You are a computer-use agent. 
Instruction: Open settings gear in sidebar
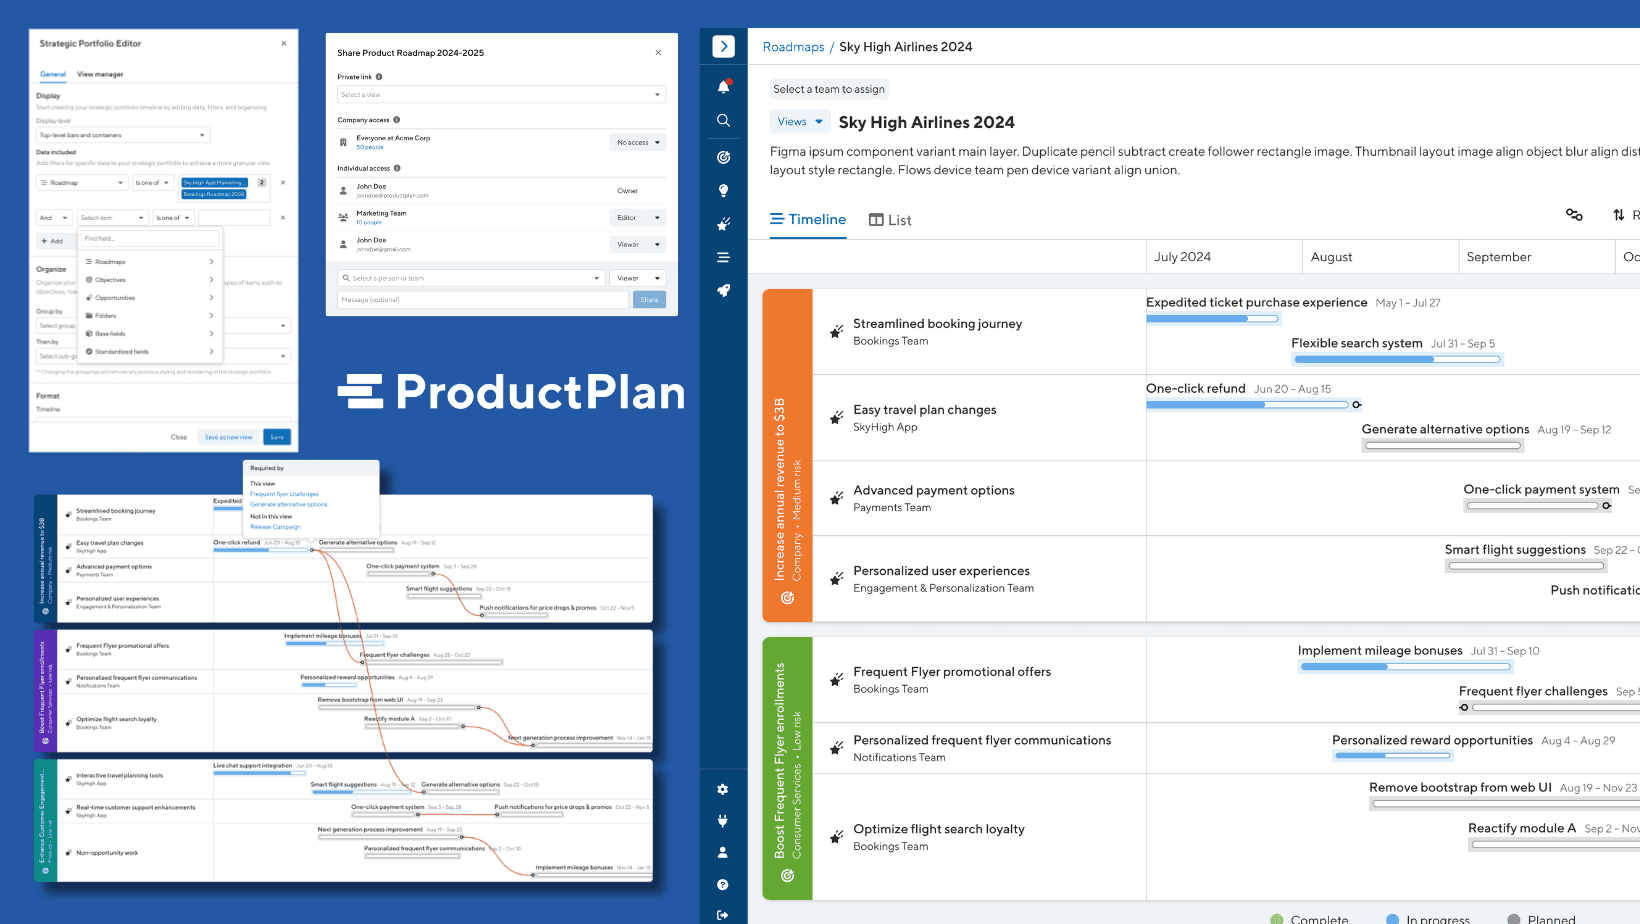[x=722, y=789]
